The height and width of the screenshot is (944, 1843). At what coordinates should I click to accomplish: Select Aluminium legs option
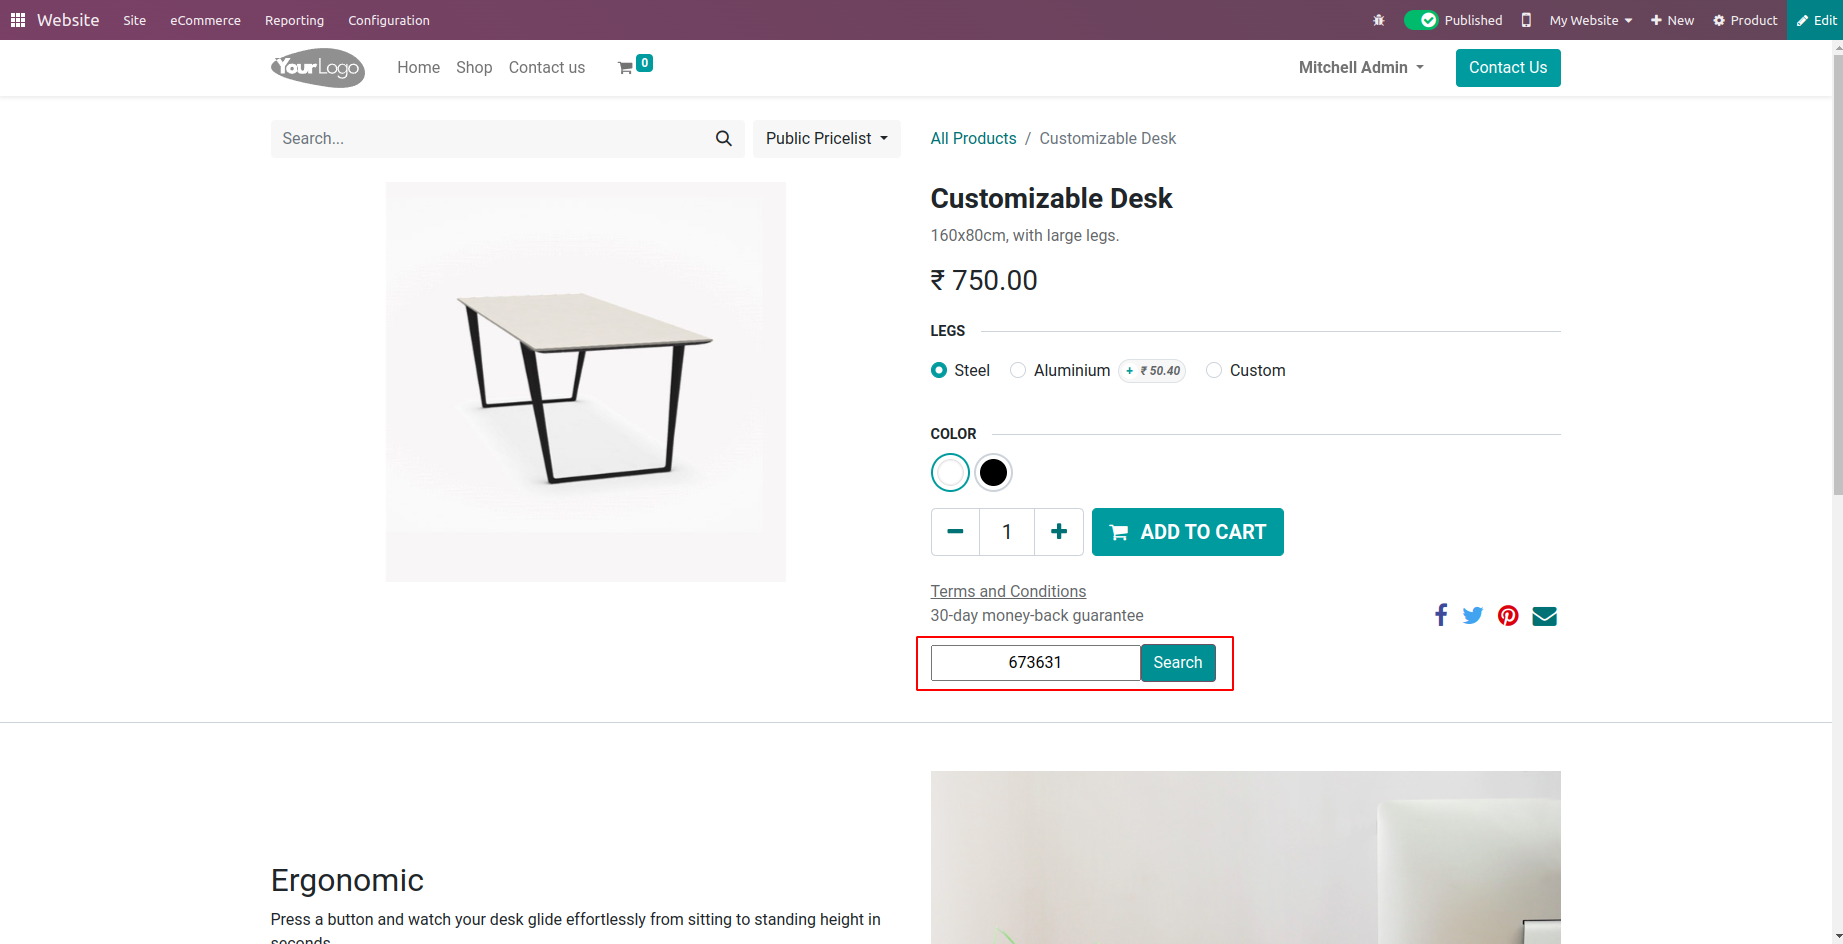tap(1018, 370)
